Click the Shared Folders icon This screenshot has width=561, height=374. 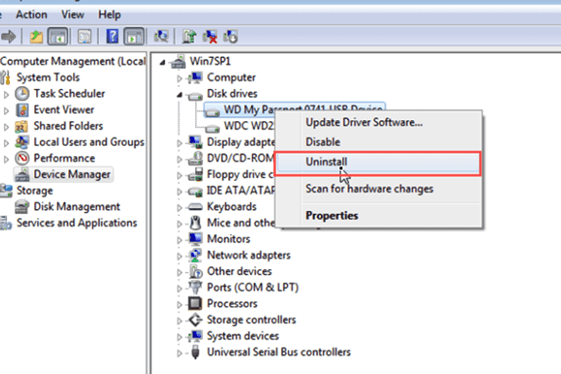(21, 126)
